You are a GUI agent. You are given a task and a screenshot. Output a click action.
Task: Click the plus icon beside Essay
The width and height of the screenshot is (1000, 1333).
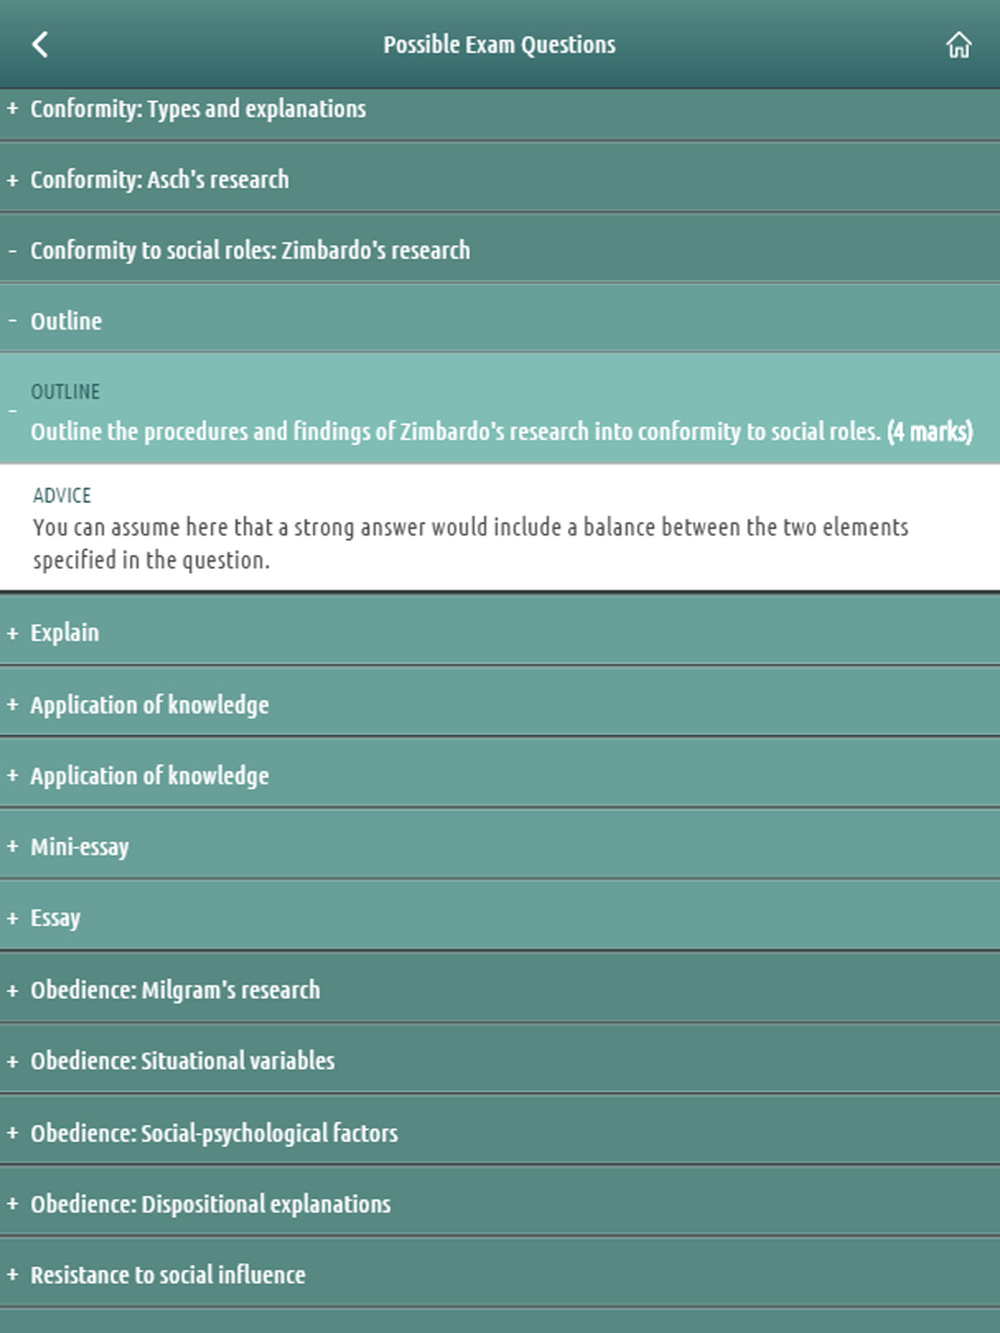point(13,918)
